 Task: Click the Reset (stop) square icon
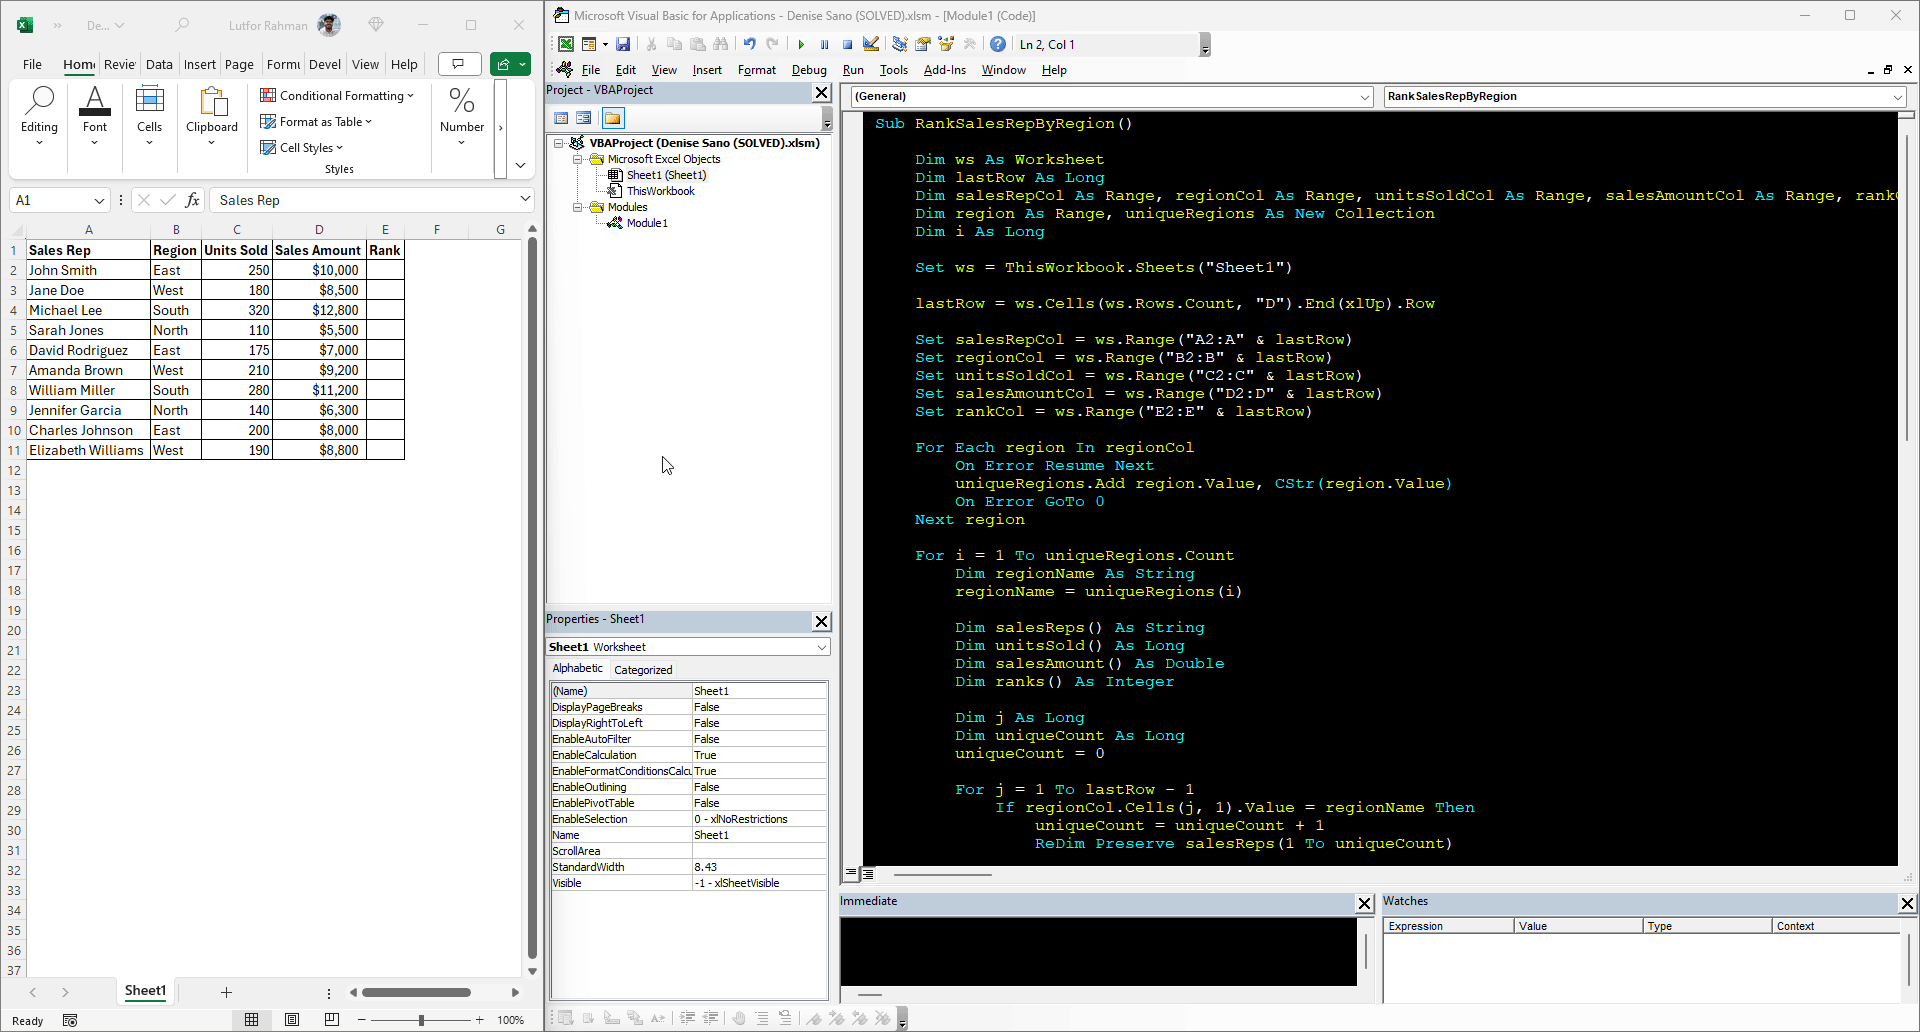point(847,44)
